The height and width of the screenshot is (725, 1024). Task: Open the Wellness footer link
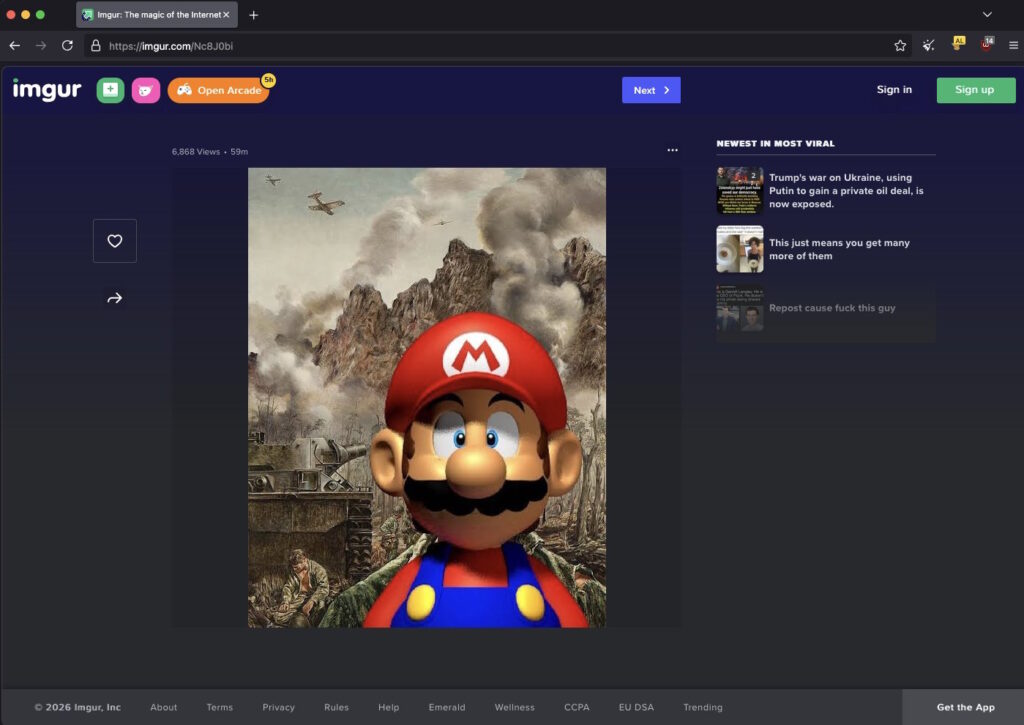[x=515, y=707]
